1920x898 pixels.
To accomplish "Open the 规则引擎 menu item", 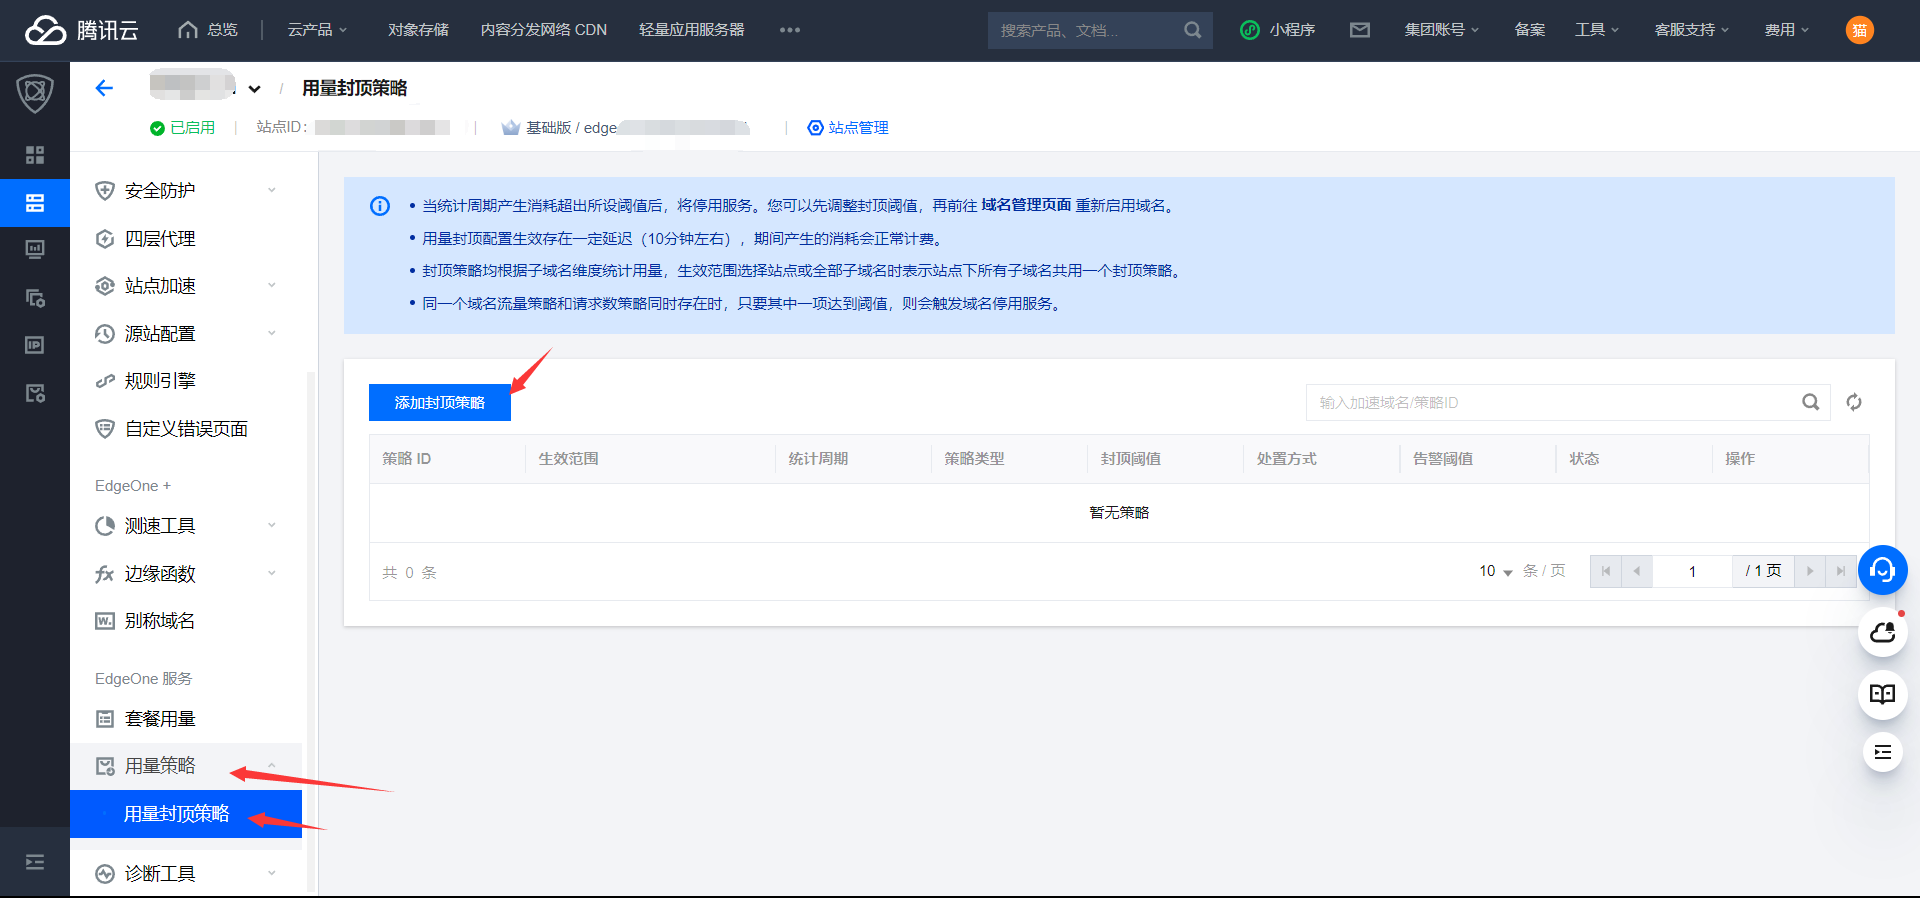I will 186,381.
